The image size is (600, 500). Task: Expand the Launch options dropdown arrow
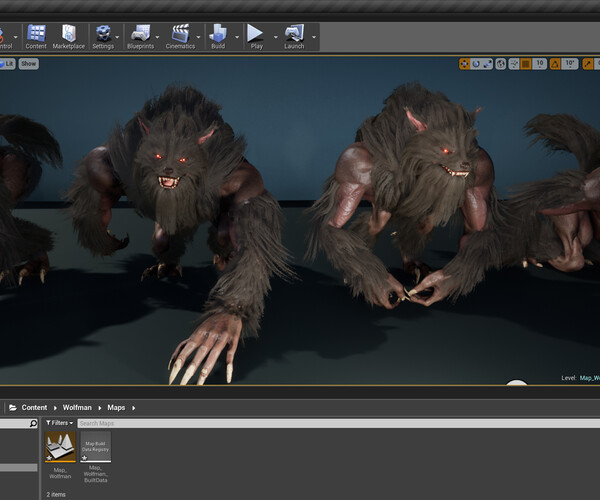point(314,37)
